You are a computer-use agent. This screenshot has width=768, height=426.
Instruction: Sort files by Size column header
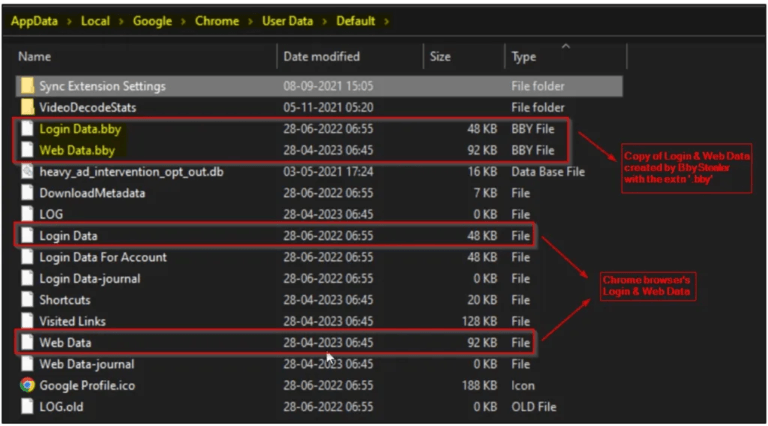[440, 57]
